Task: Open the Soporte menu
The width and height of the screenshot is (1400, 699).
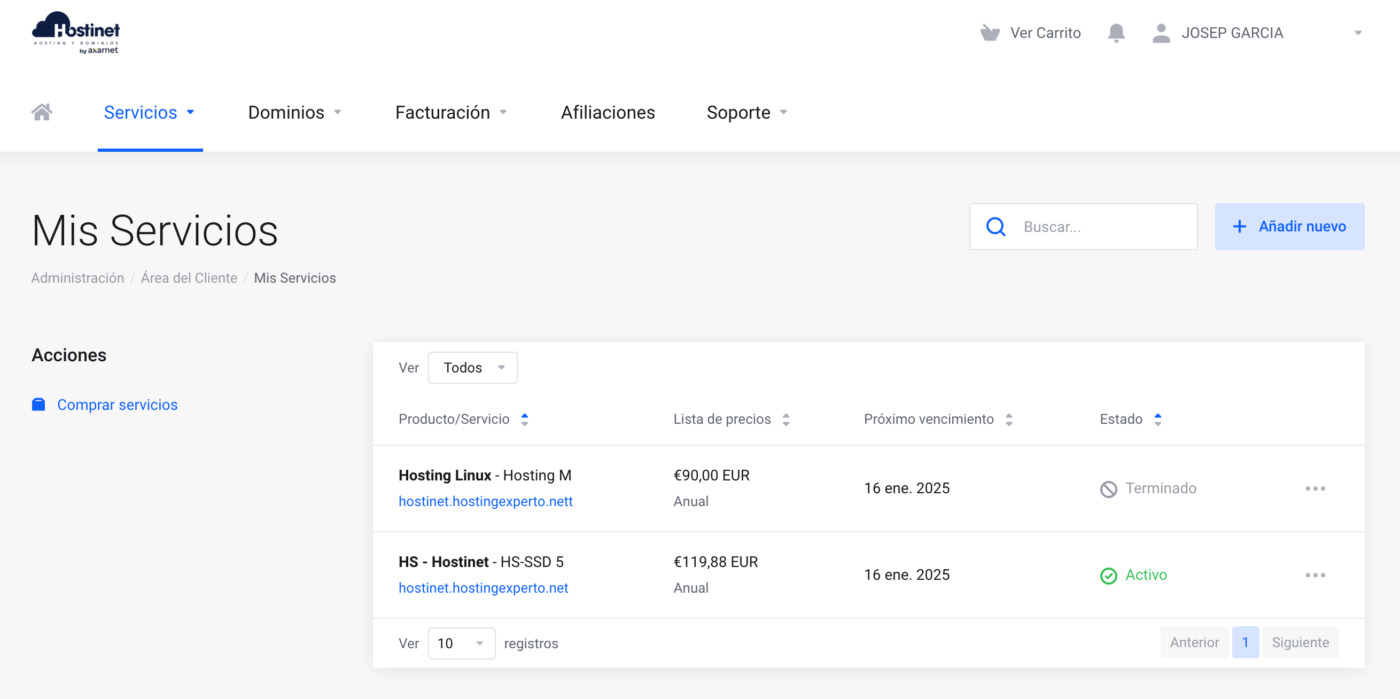Action: pyautogui.click(x=747, y=113)
